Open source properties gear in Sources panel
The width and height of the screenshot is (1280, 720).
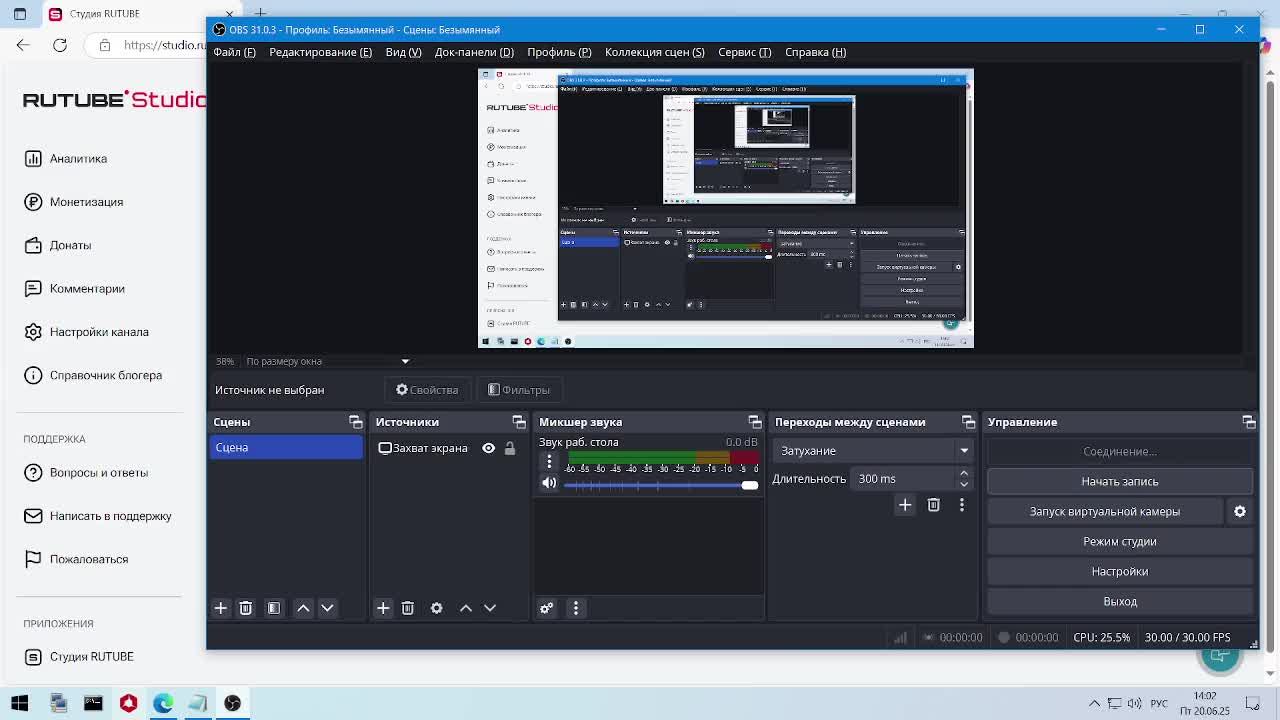click(x=436, y=608)
